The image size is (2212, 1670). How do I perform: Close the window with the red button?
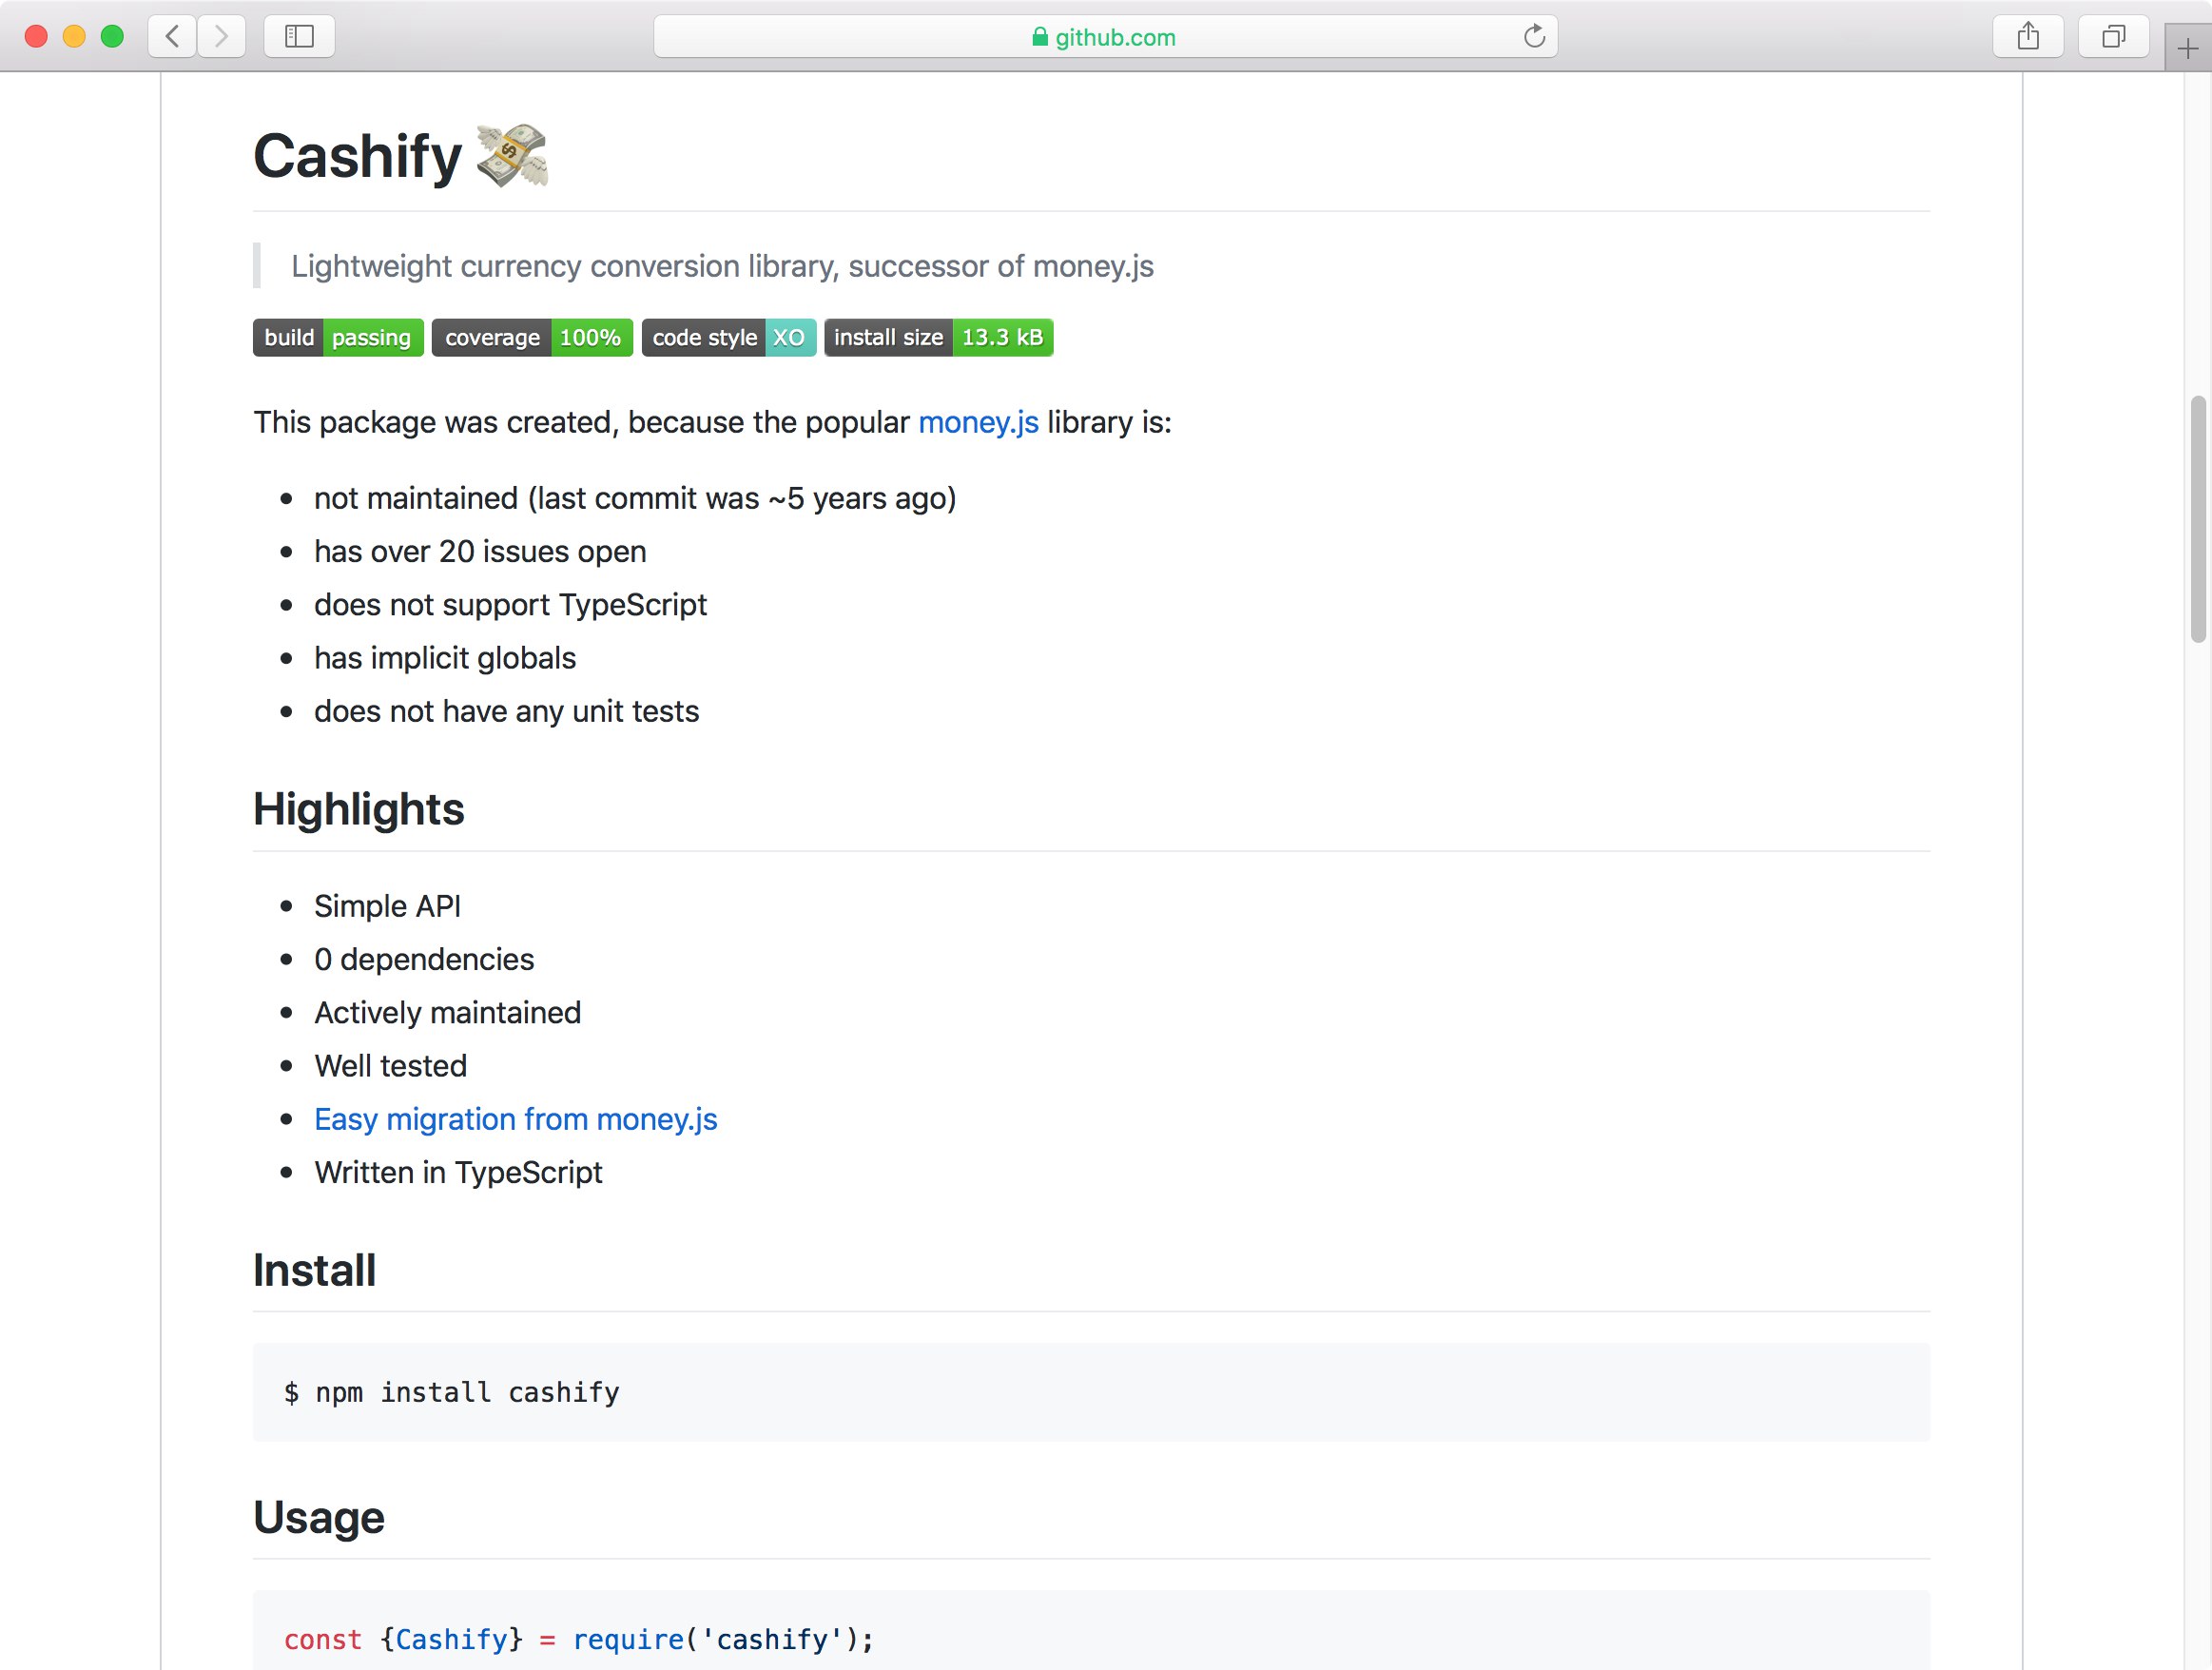click(36, 37)
